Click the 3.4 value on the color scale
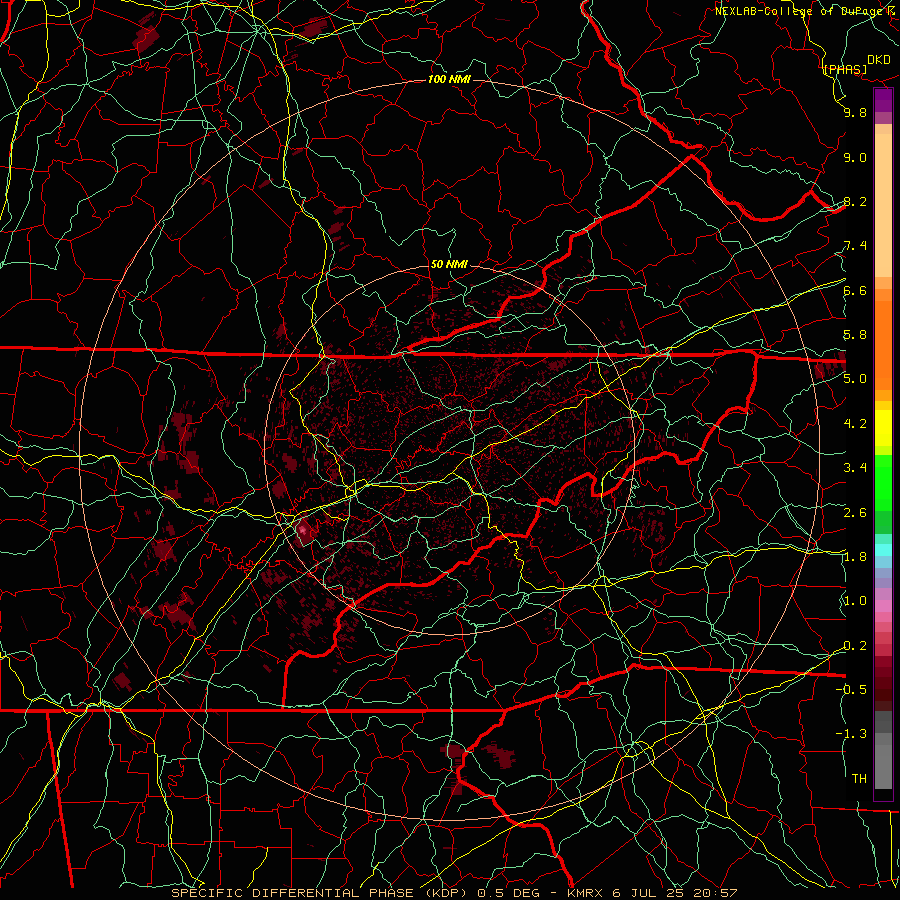900x900 pixels. pyautogui.click(x=855, y=468)
